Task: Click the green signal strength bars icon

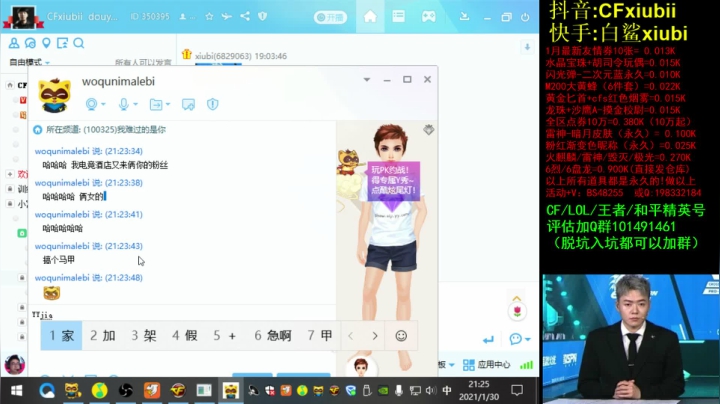Action: pyautogui.click(x=526, y=365)
